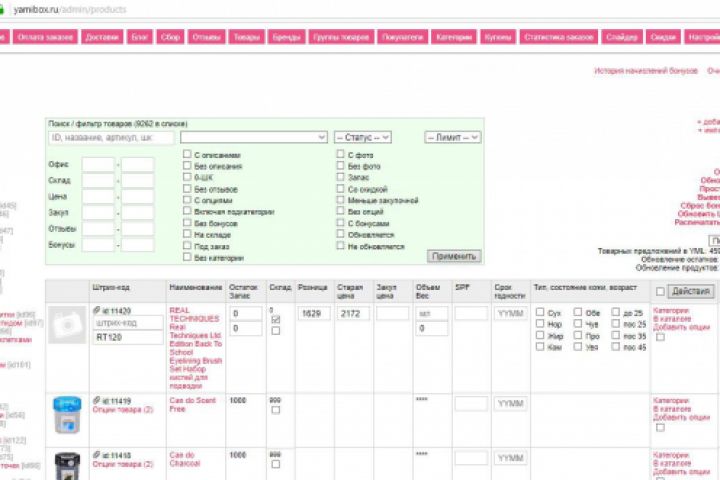
Task: Enable the 'С описанием' filter checkbox
Action: 187,154
